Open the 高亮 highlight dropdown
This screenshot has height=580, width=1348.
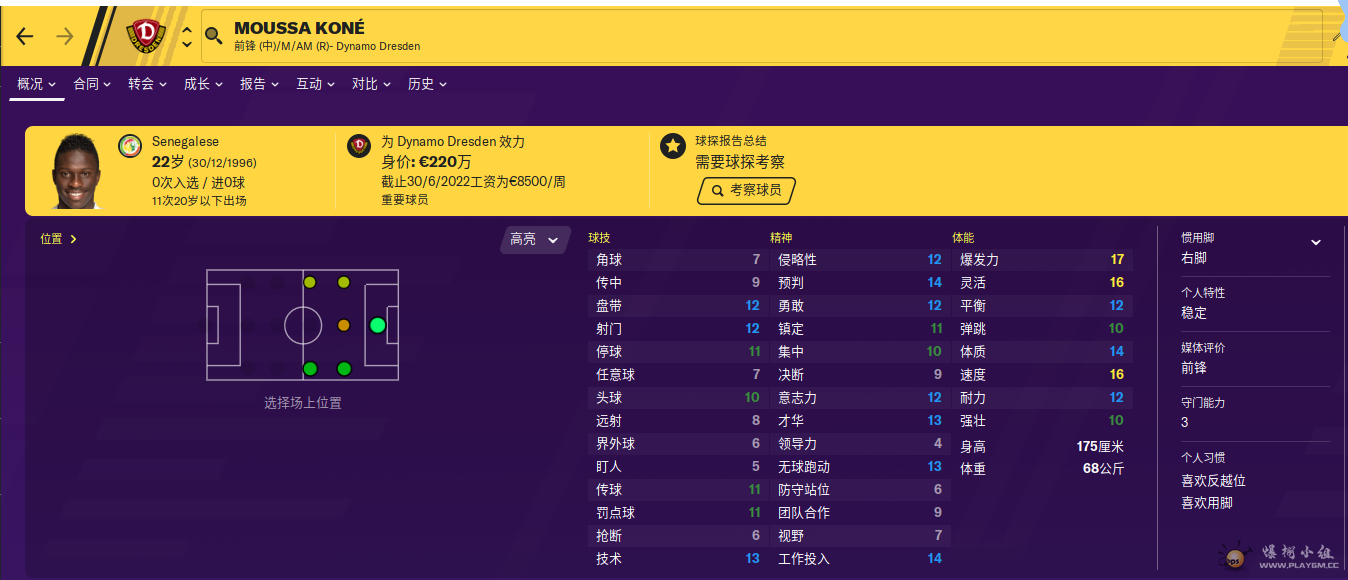[535, 240]
